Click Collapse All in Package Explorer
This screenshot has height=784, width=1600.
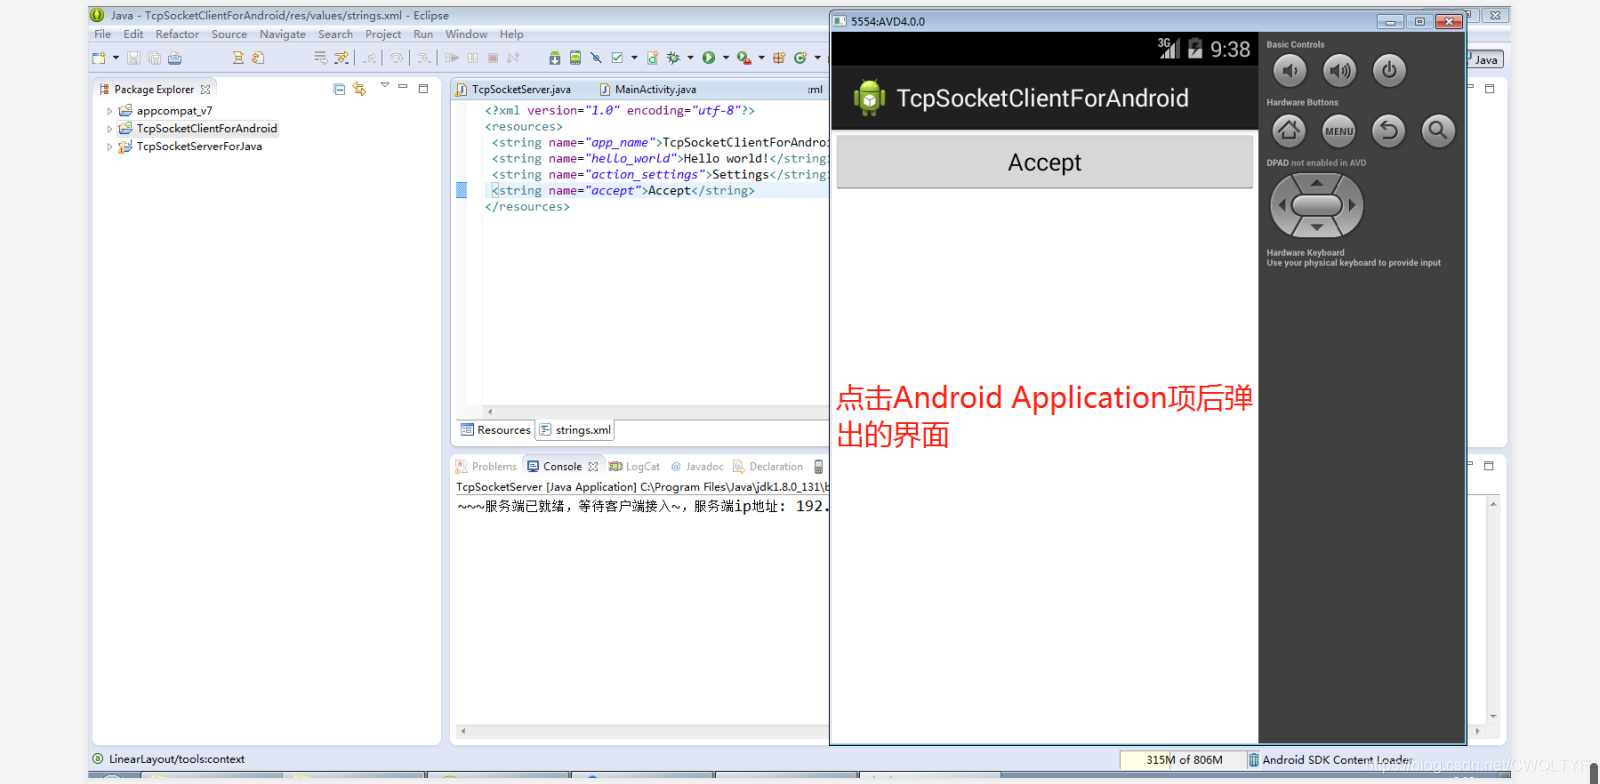point(339,89)
